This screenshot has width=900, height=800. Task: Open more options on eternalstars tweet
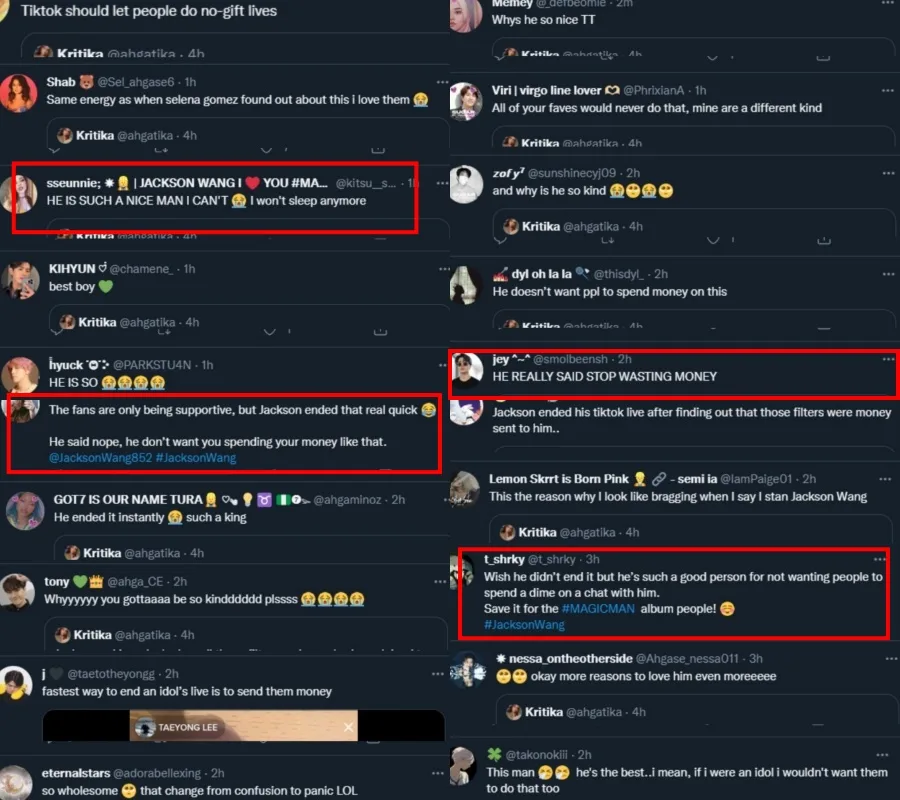point(438,773)
